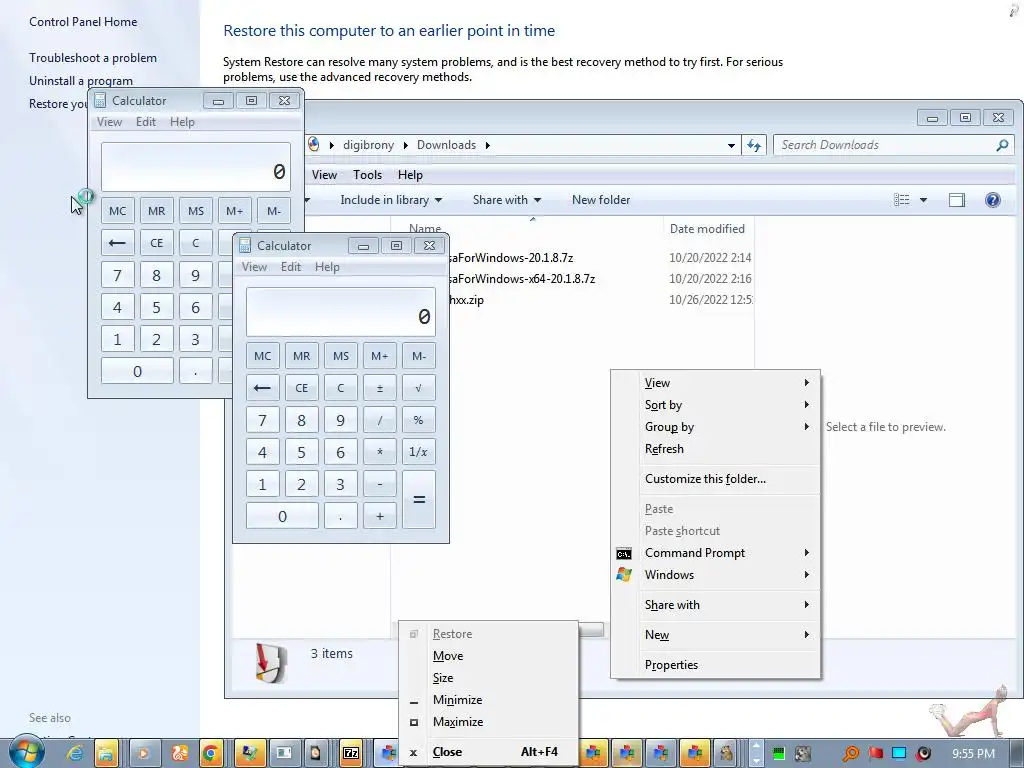
Task: Open Internet Explorer from the taskbar
Action: [x=75, y=753]
